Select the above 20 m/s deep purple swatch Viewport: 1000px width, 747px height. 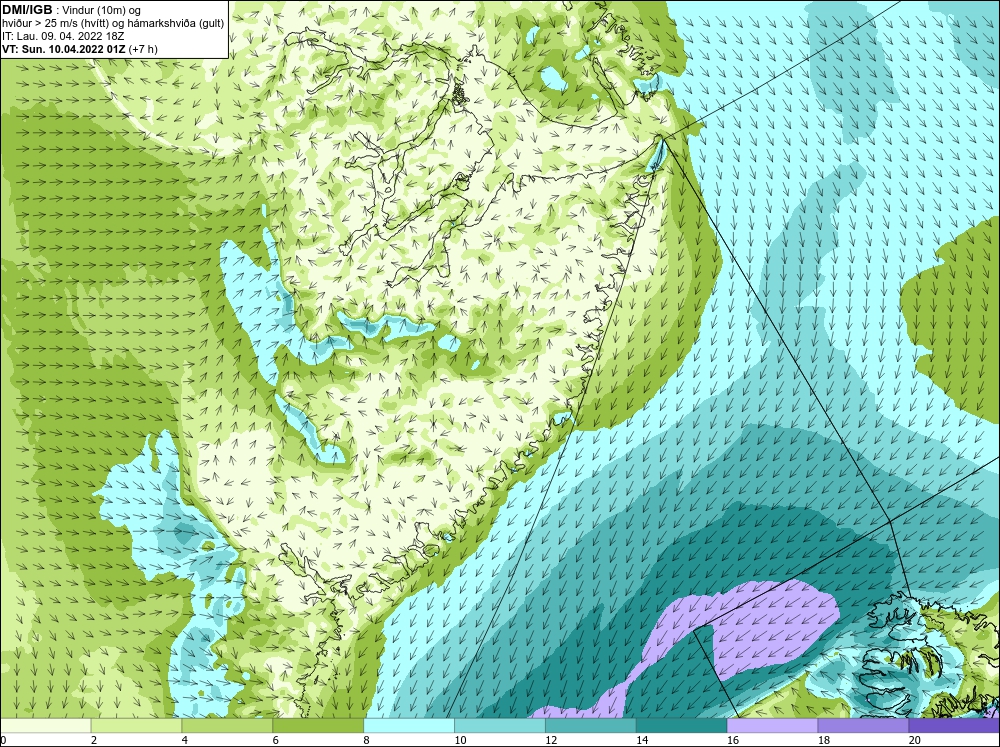point(954,725)
